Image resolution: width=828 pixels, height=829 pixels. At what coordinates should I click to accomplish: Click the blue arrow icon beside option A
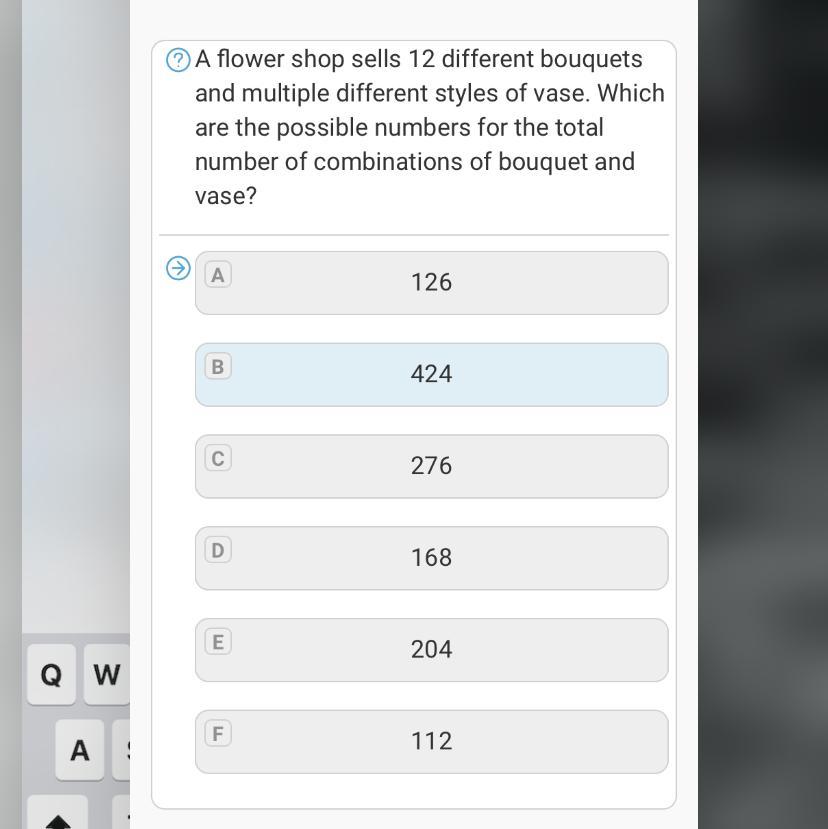click(178, 268)
